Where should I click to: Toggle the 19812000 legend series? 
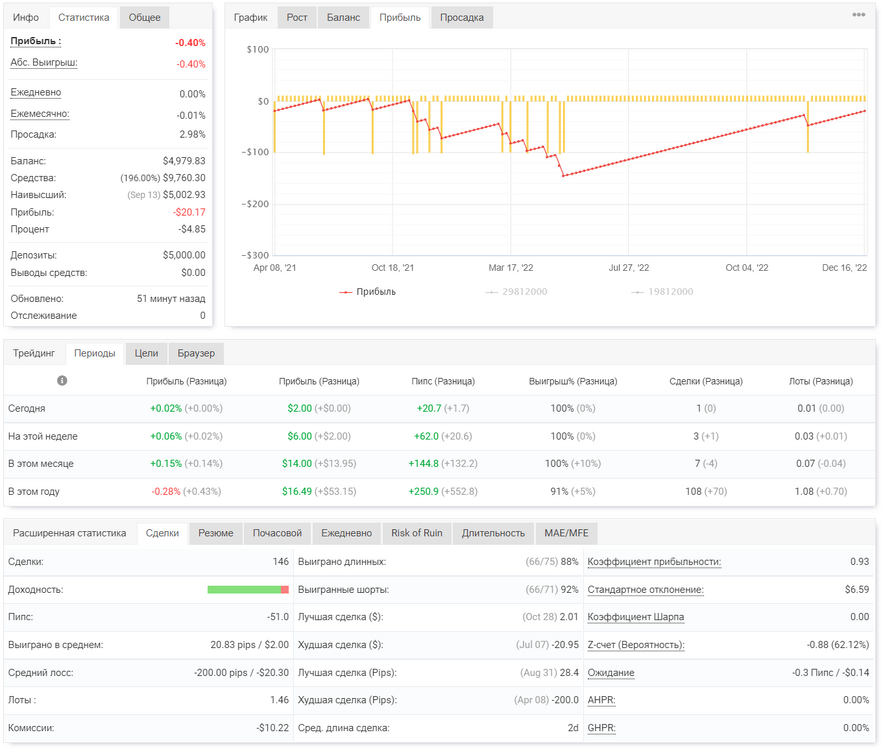pyautogui.click(x=662, y=292)
